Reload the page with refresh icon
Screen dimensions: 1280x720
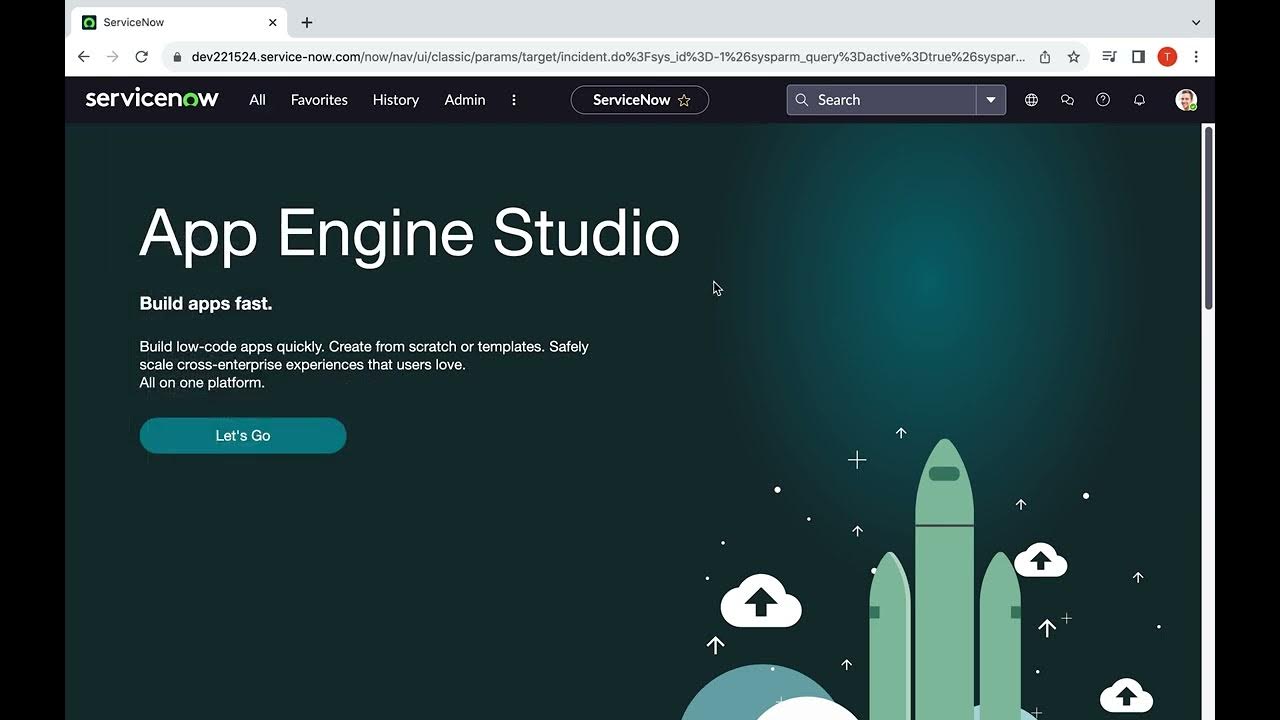point(142,57)
